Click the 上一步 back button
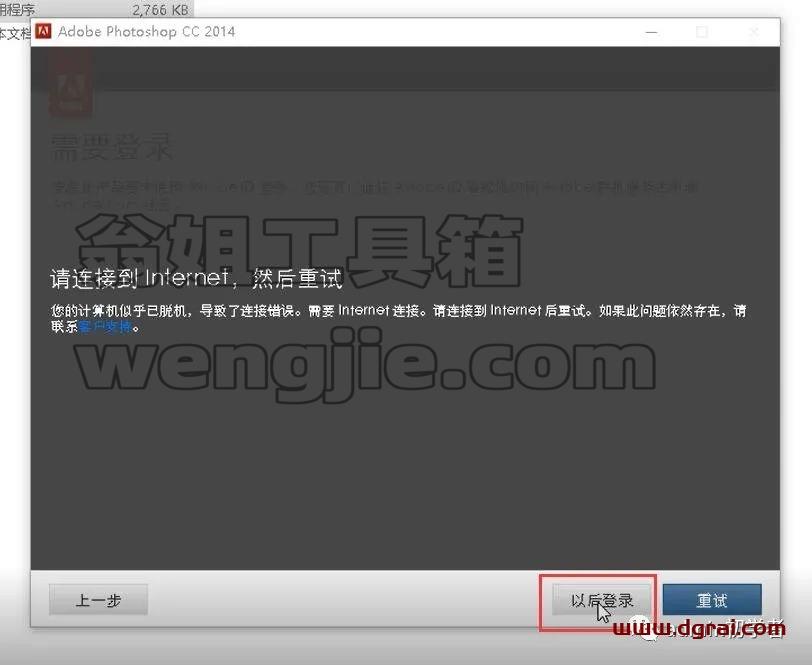 pos(98,600)
